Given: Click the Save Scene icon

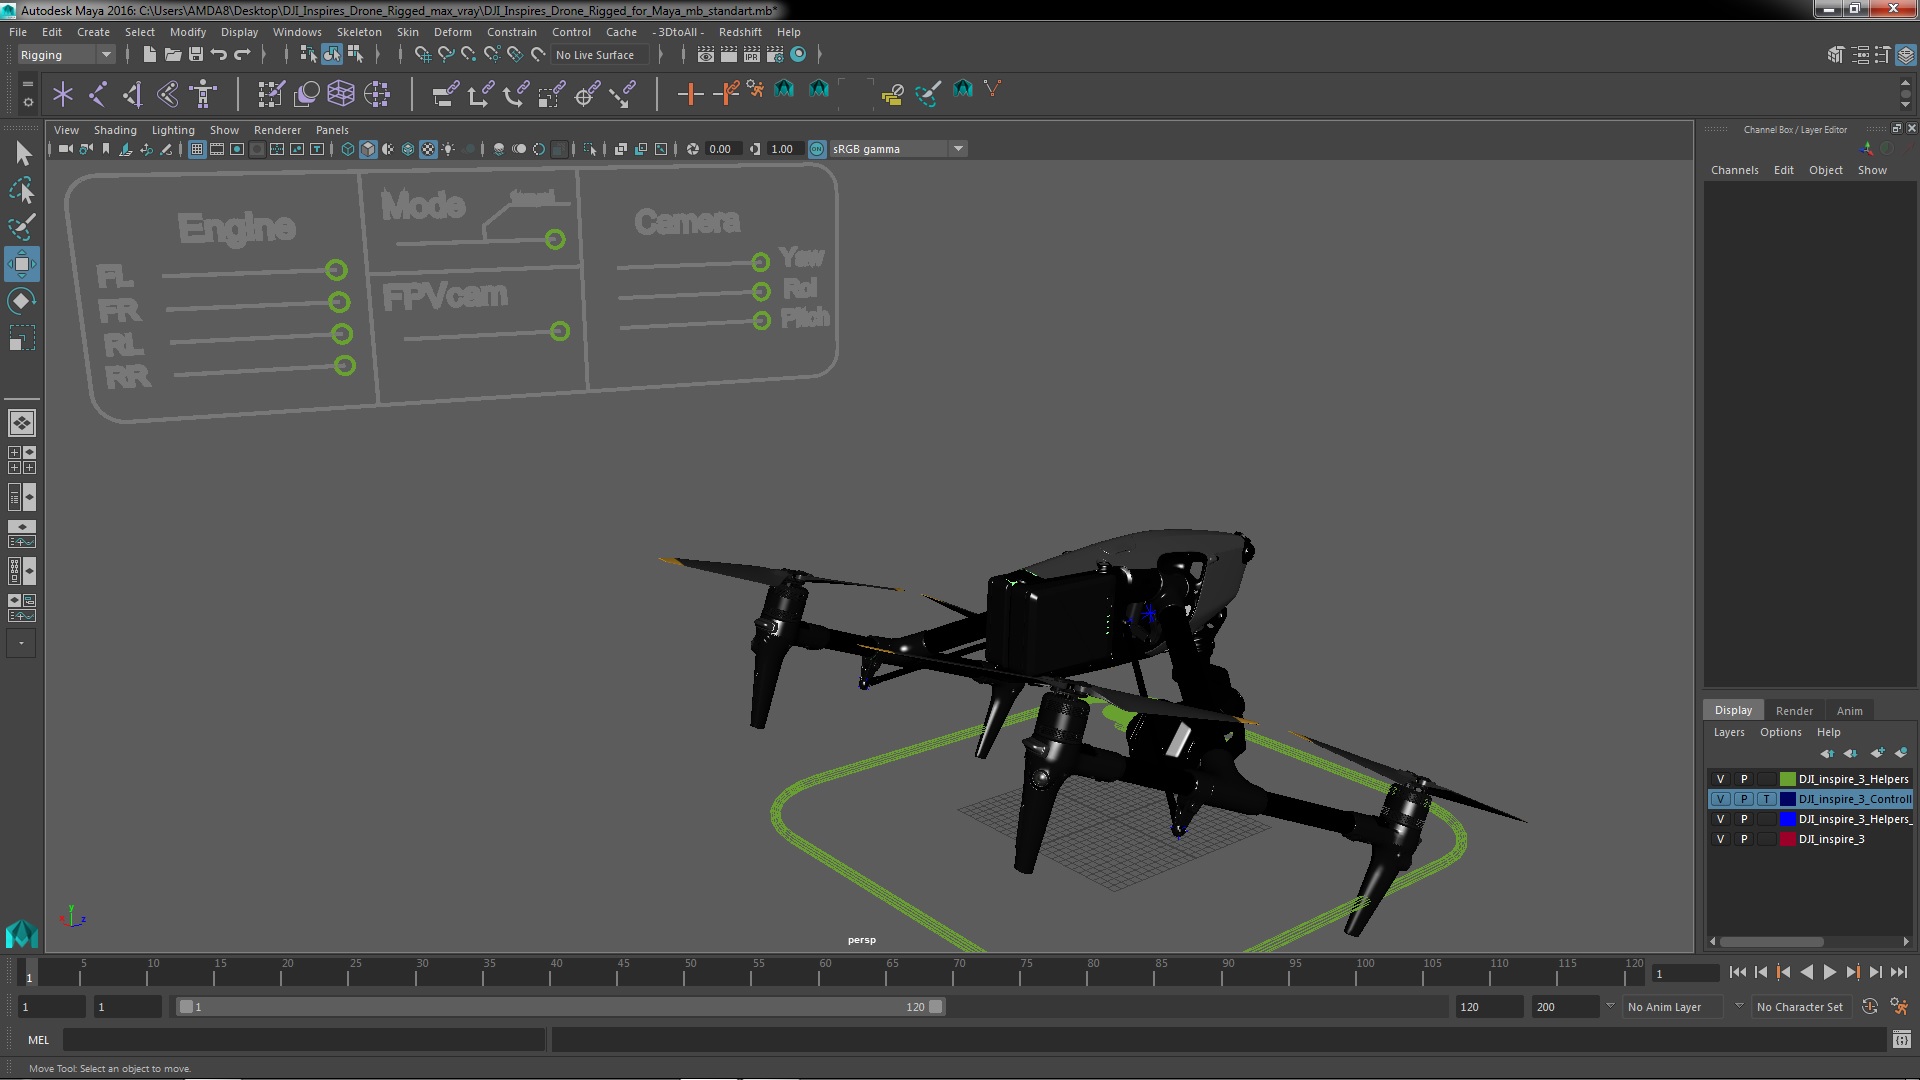Looking at the screenshot, I should pos(196,55).
